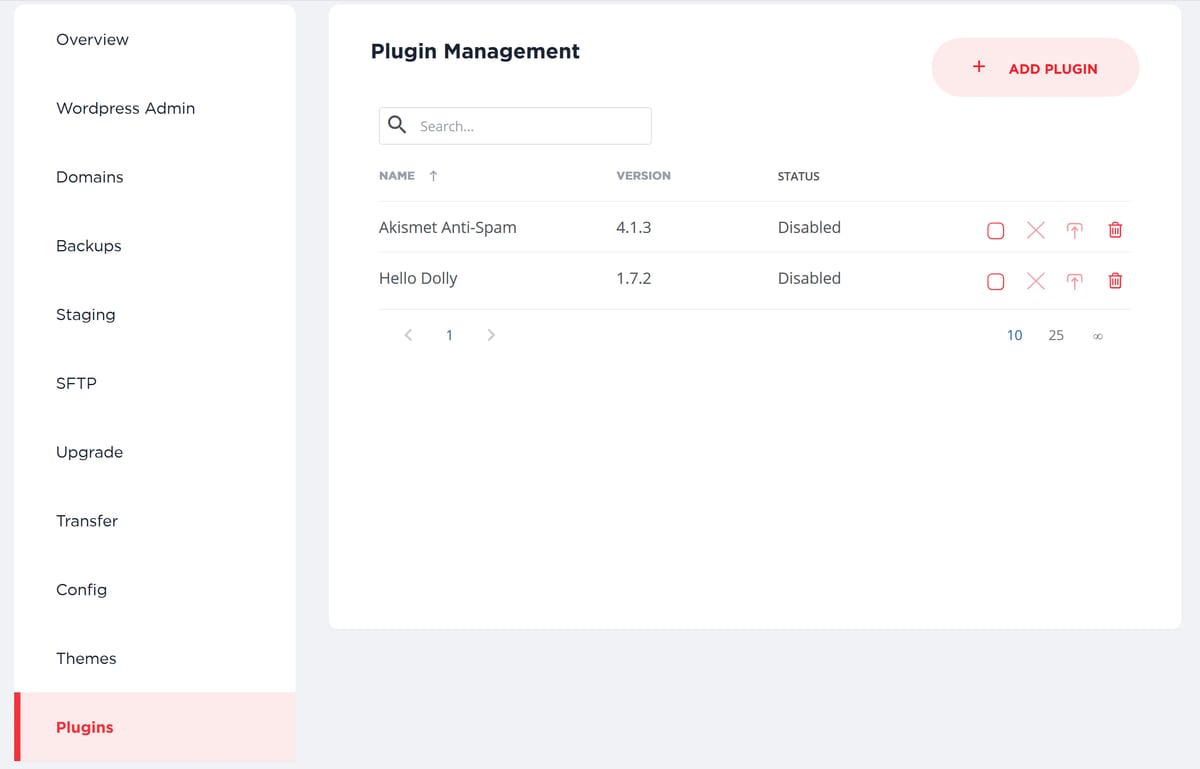Toggle the Akismet Anti-Spam checkbox
Viewport: 1200px width, 769px height.
tap(995, 231)
